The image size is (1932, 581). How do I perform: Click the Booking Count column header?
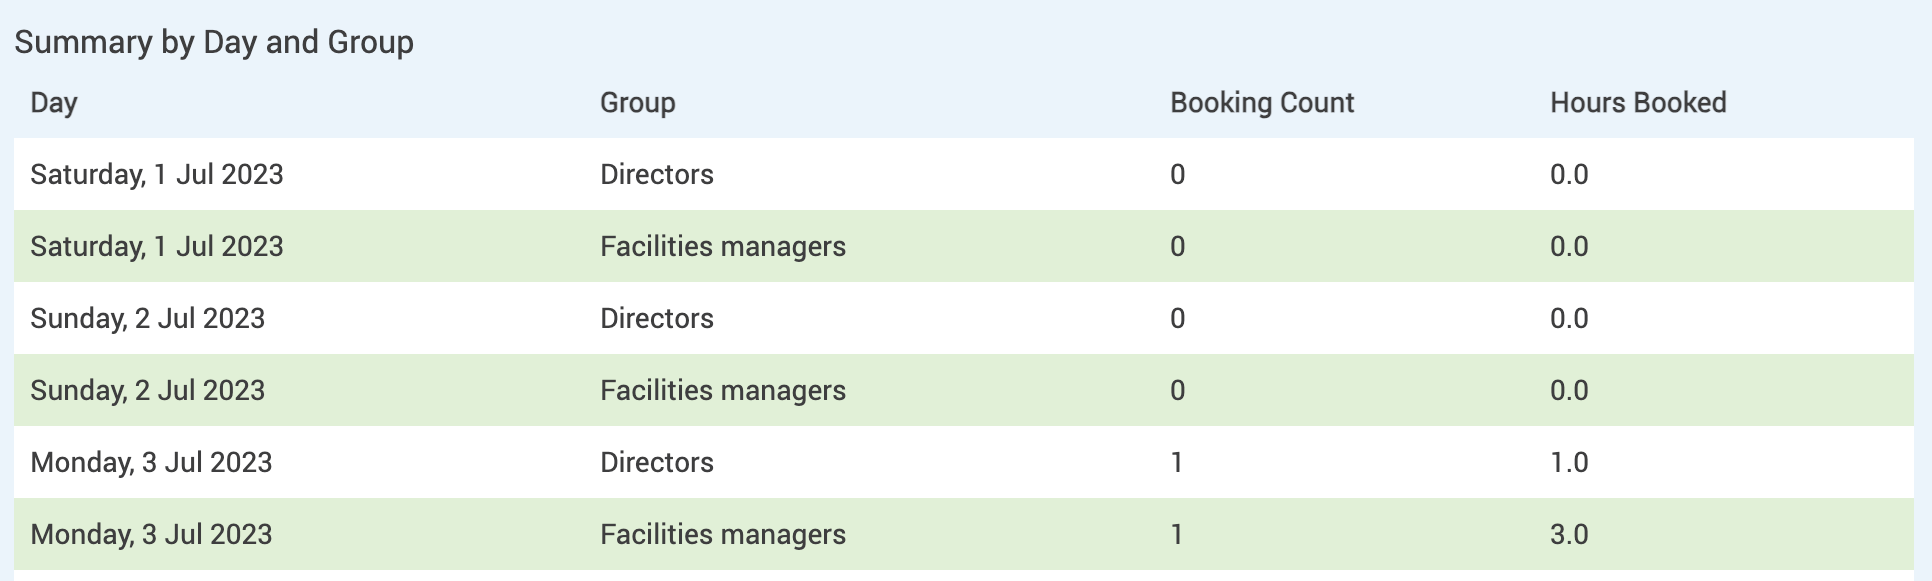coord(1261,103)
